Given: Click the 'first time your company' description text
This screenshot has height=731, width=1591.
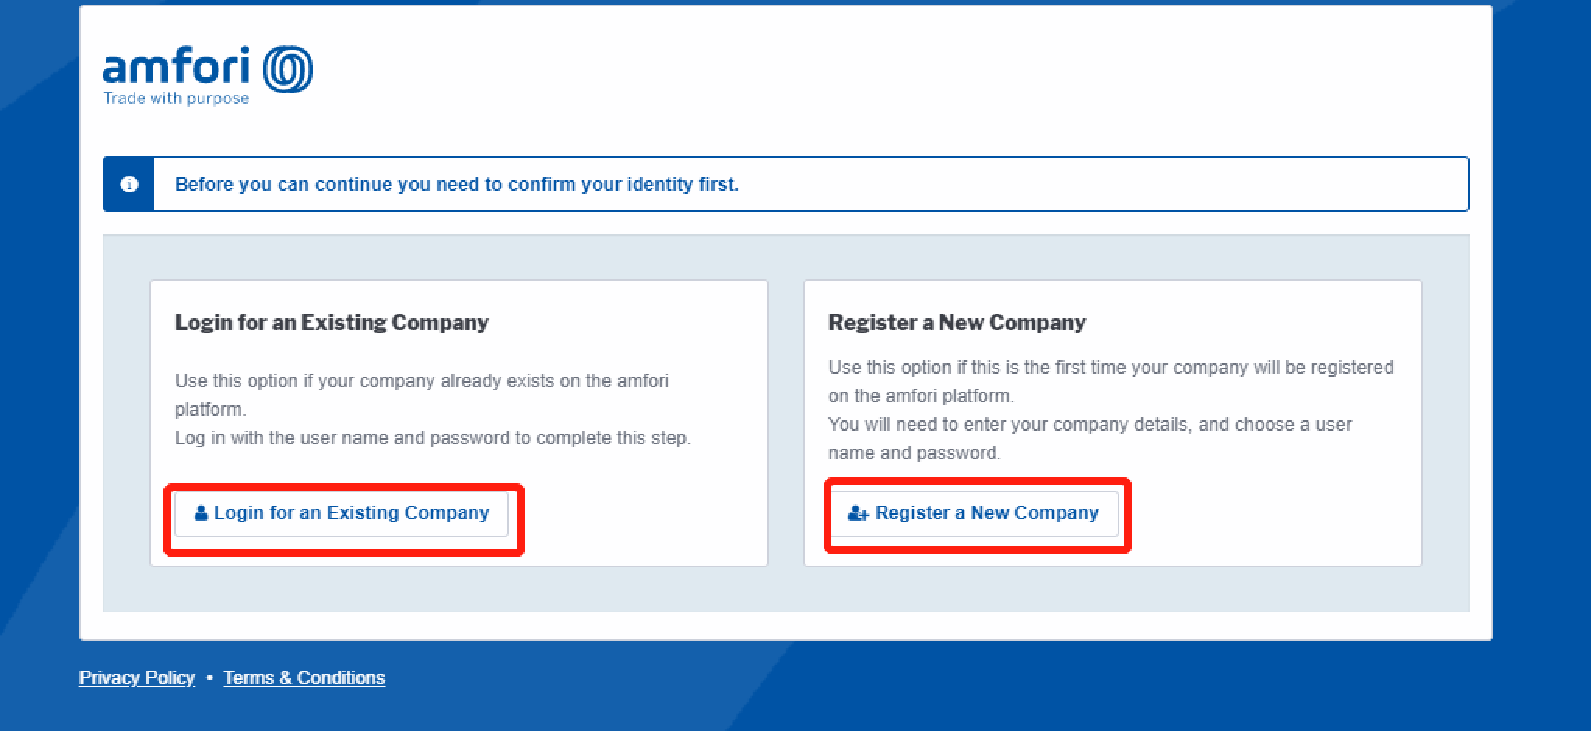Looking at the screenshot, I should pos(1111,381).
